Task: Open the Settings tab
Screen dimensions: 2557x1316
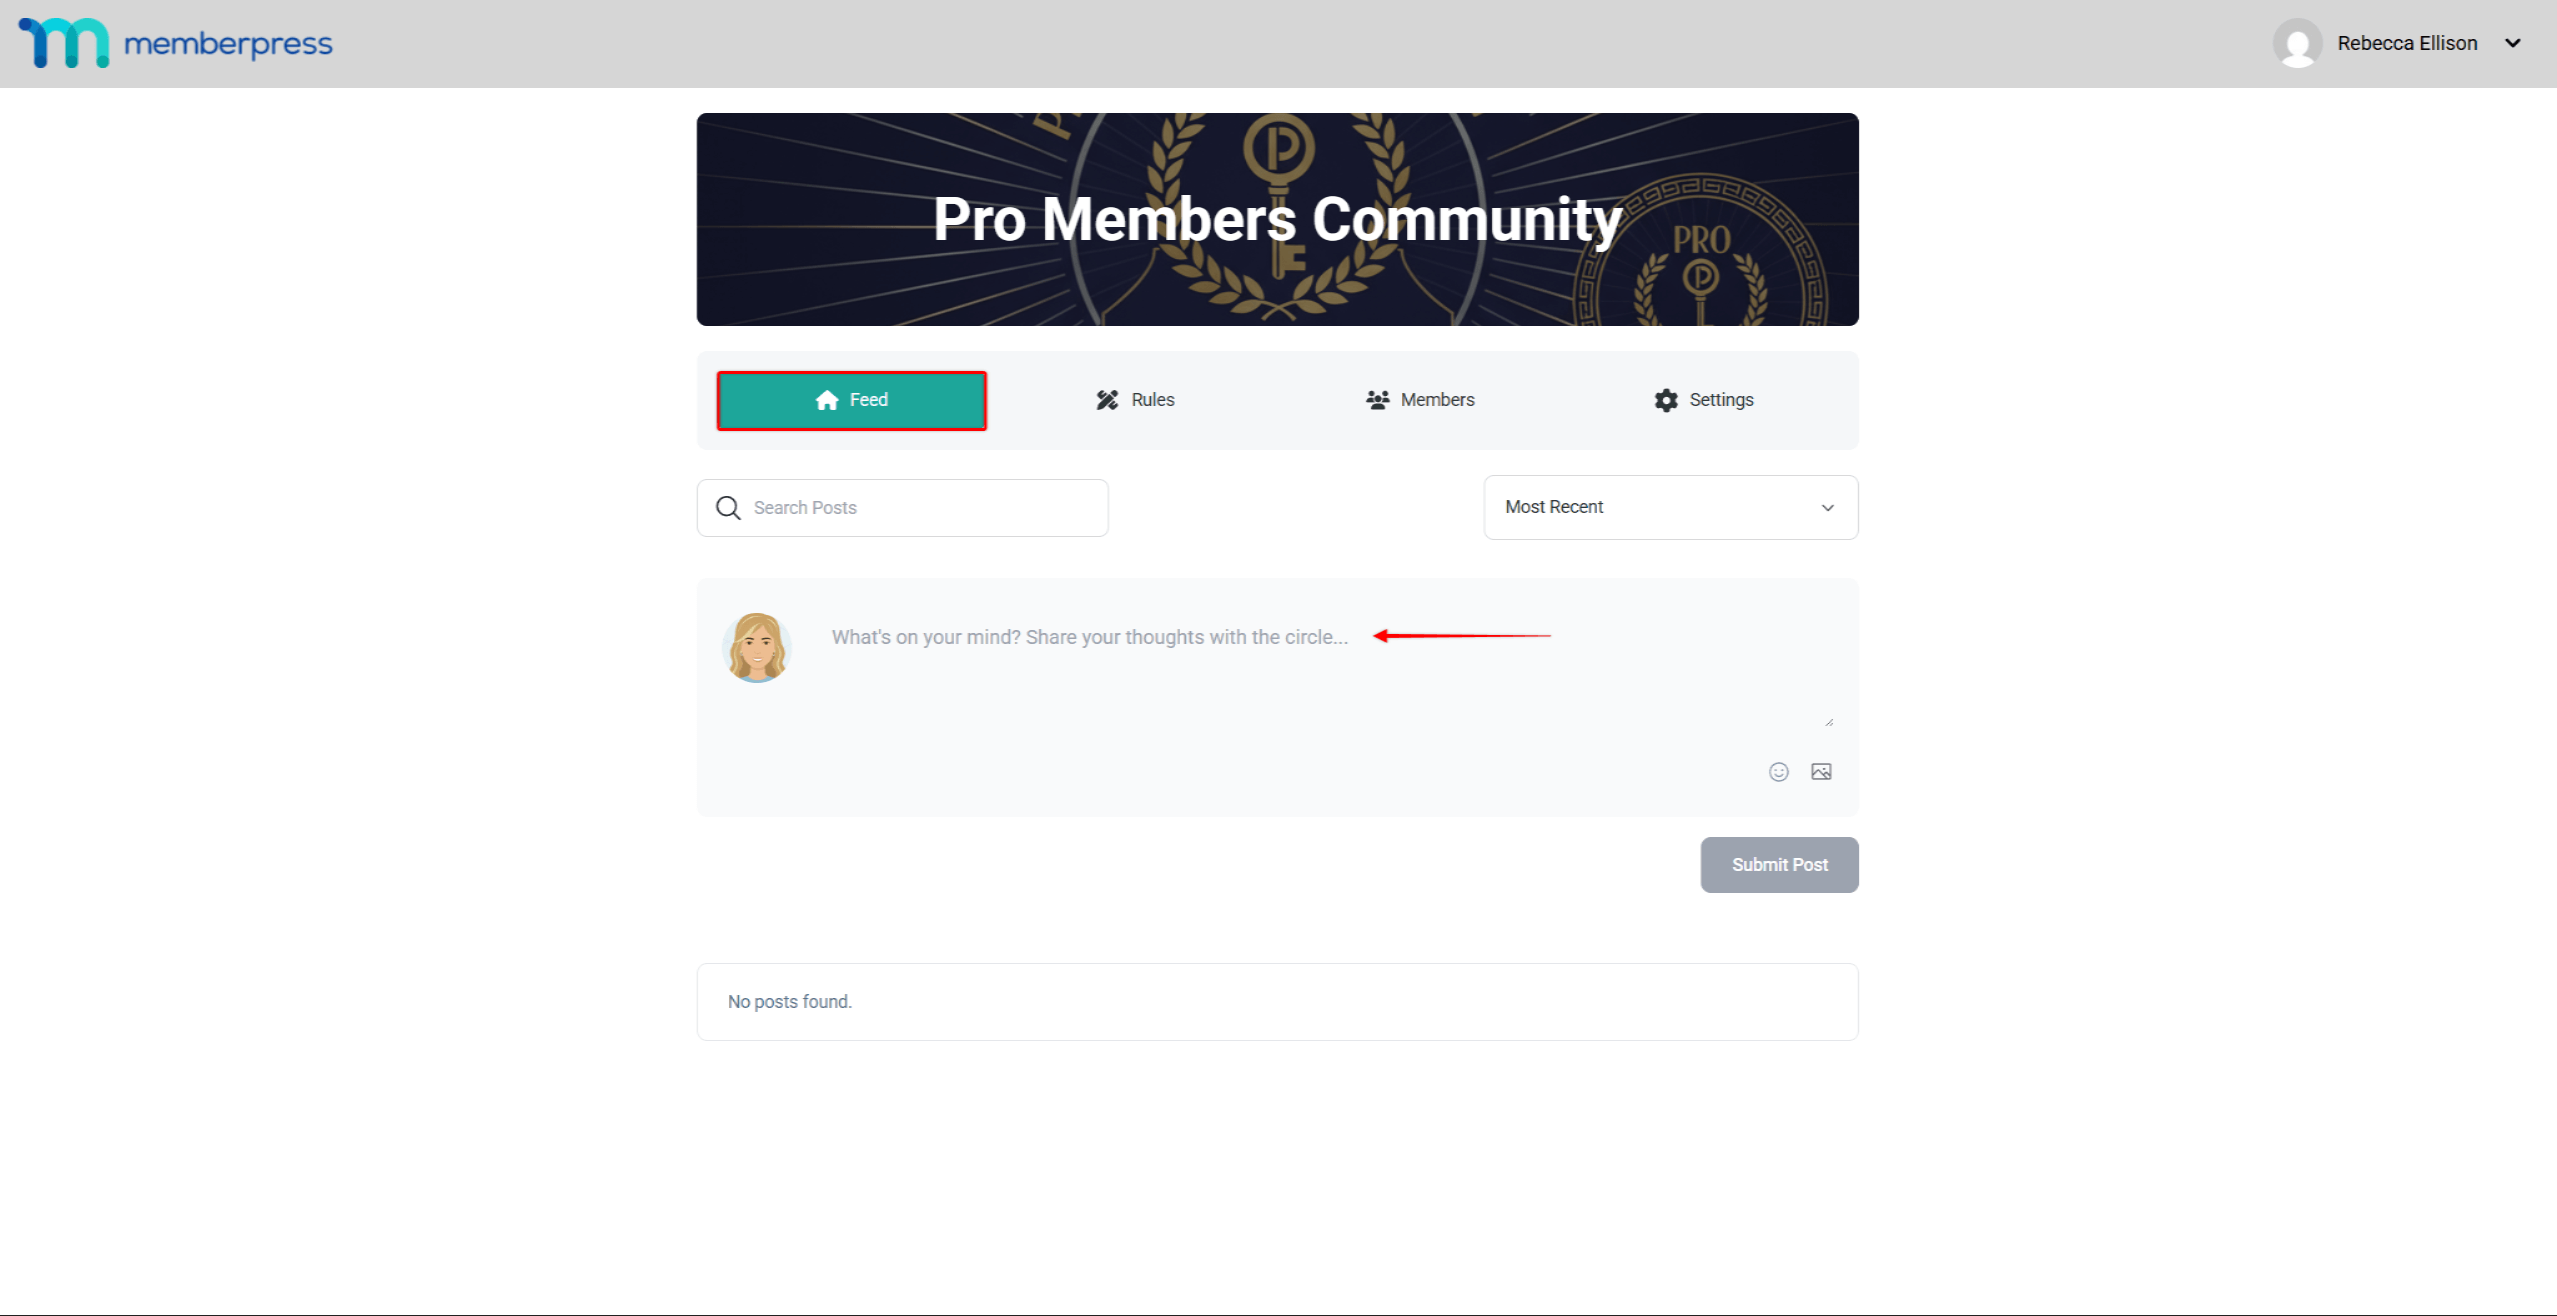Action: coord(1703,400)
